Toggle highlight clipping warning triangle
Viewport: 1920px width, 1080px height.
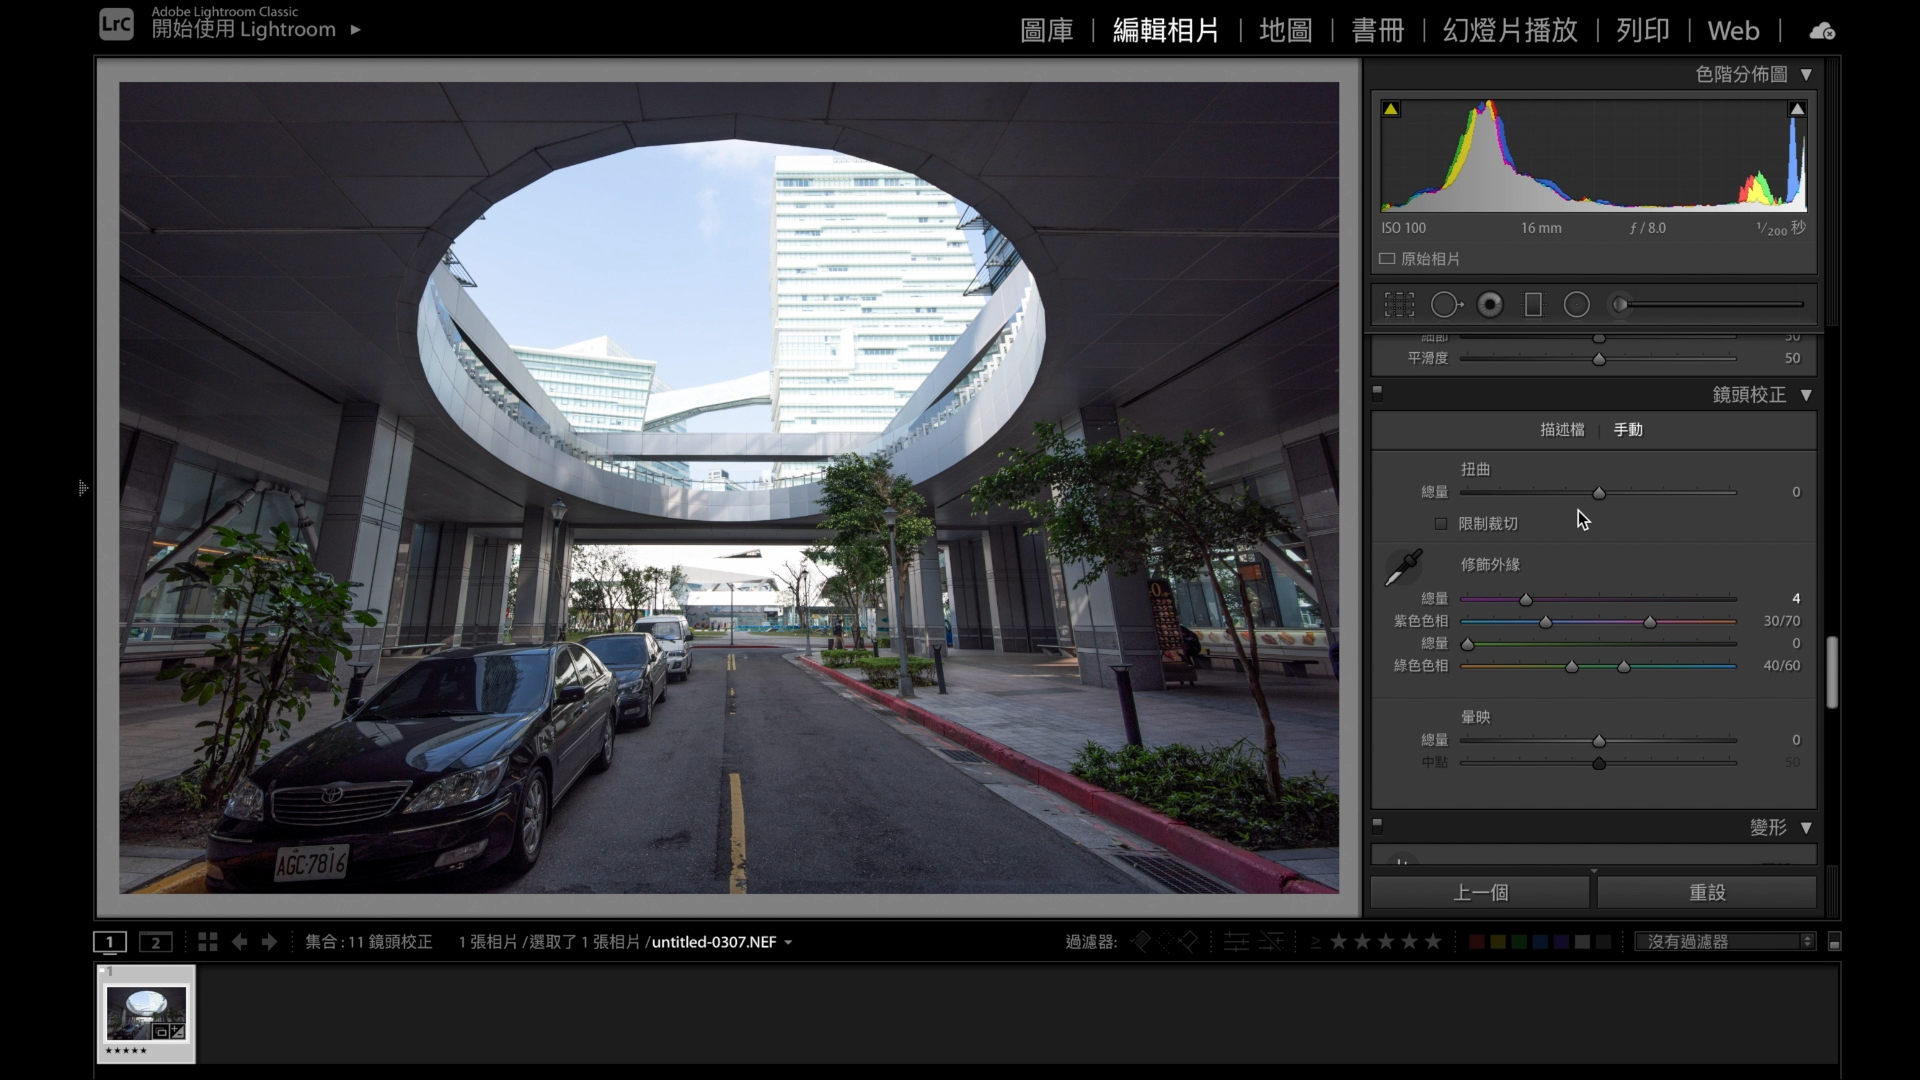coord(1797,109)
